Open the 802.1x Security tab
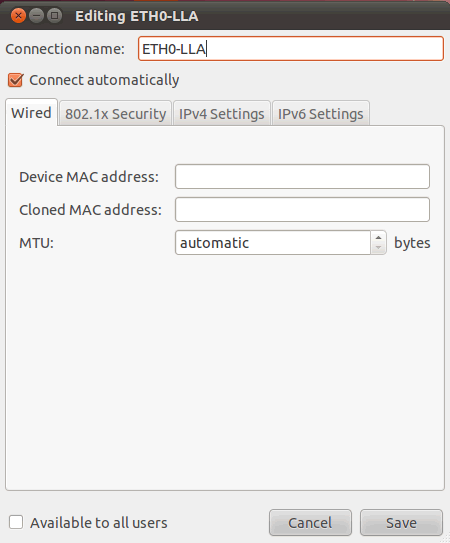The width and height of the screenshot is (450, 543). (x=115, y=114)
